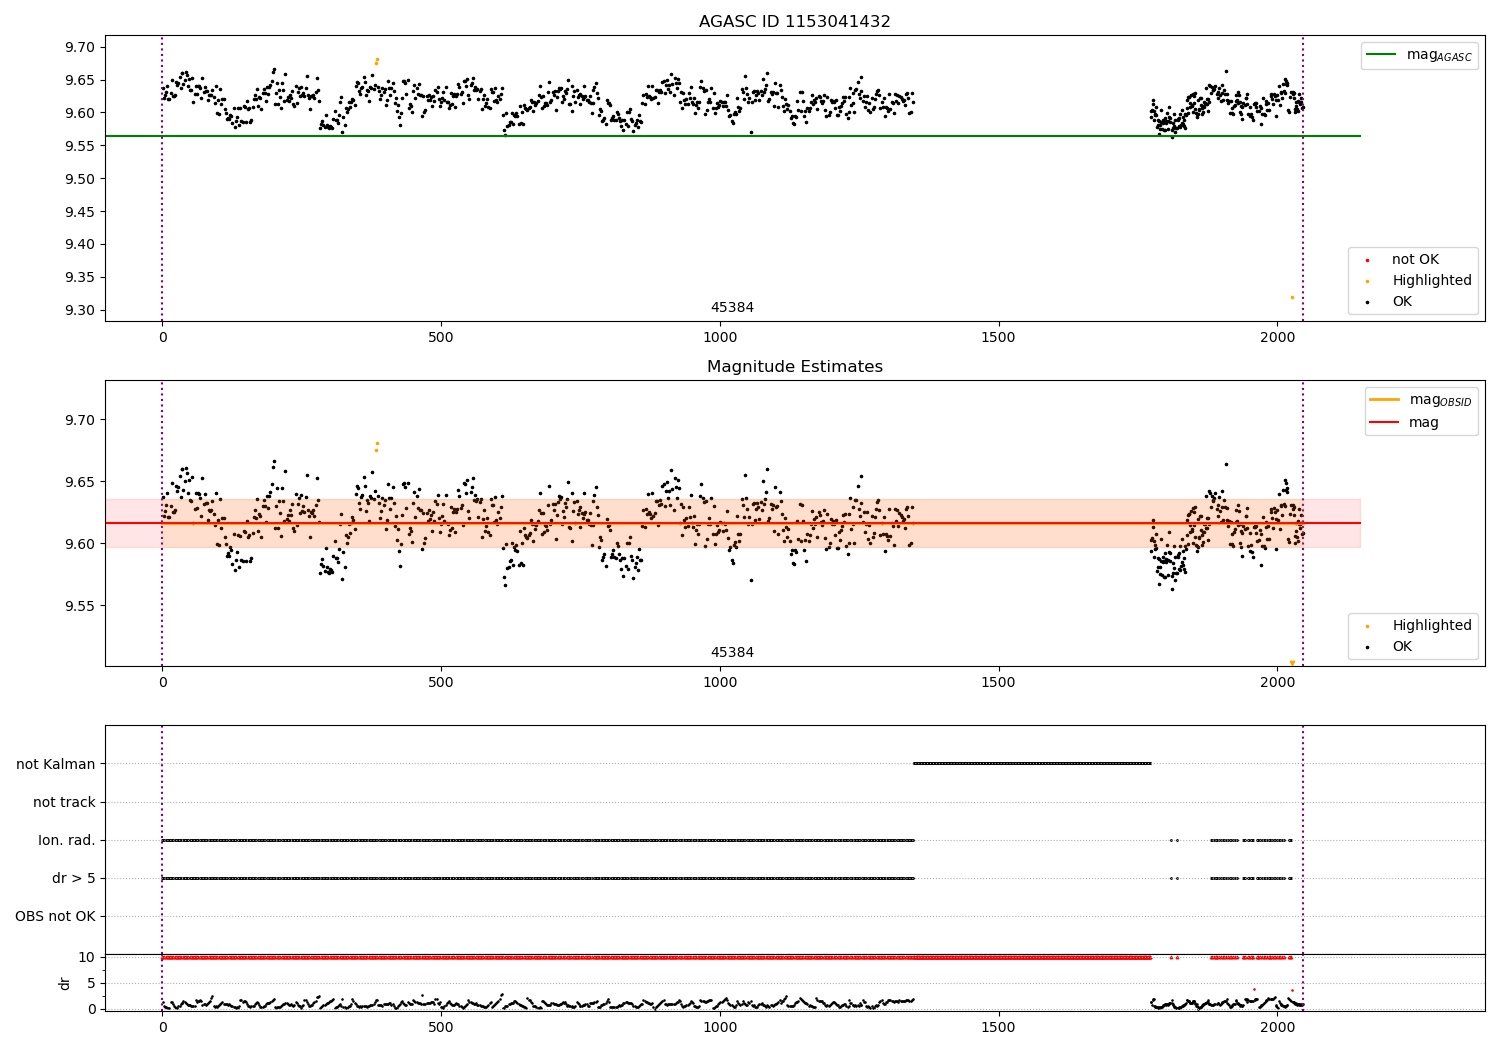This screenshot has width=1500, height=1050.
Task: Click the 2000 x-tick of the bottom plot
Action: pos(1277,1027)
